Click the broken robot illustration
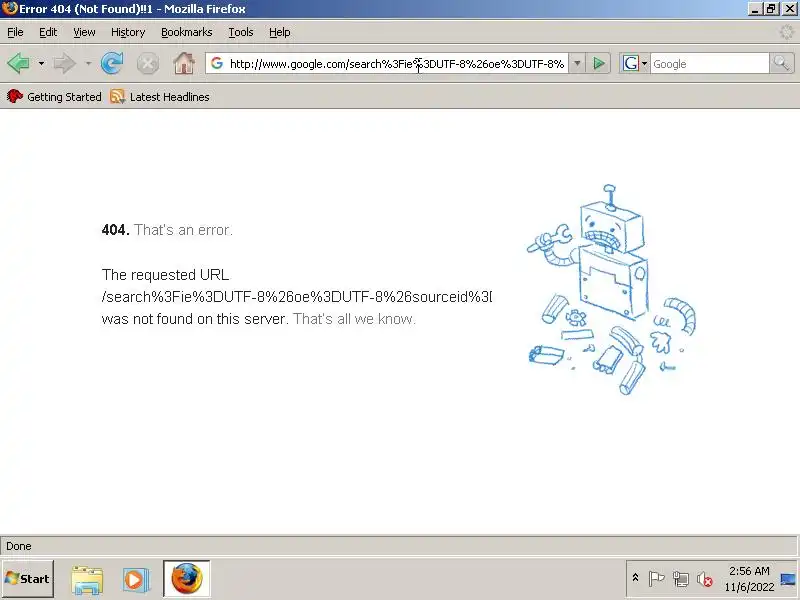This screenshot has height=600, width=800. pyautogui.click(x=612, y=290)
